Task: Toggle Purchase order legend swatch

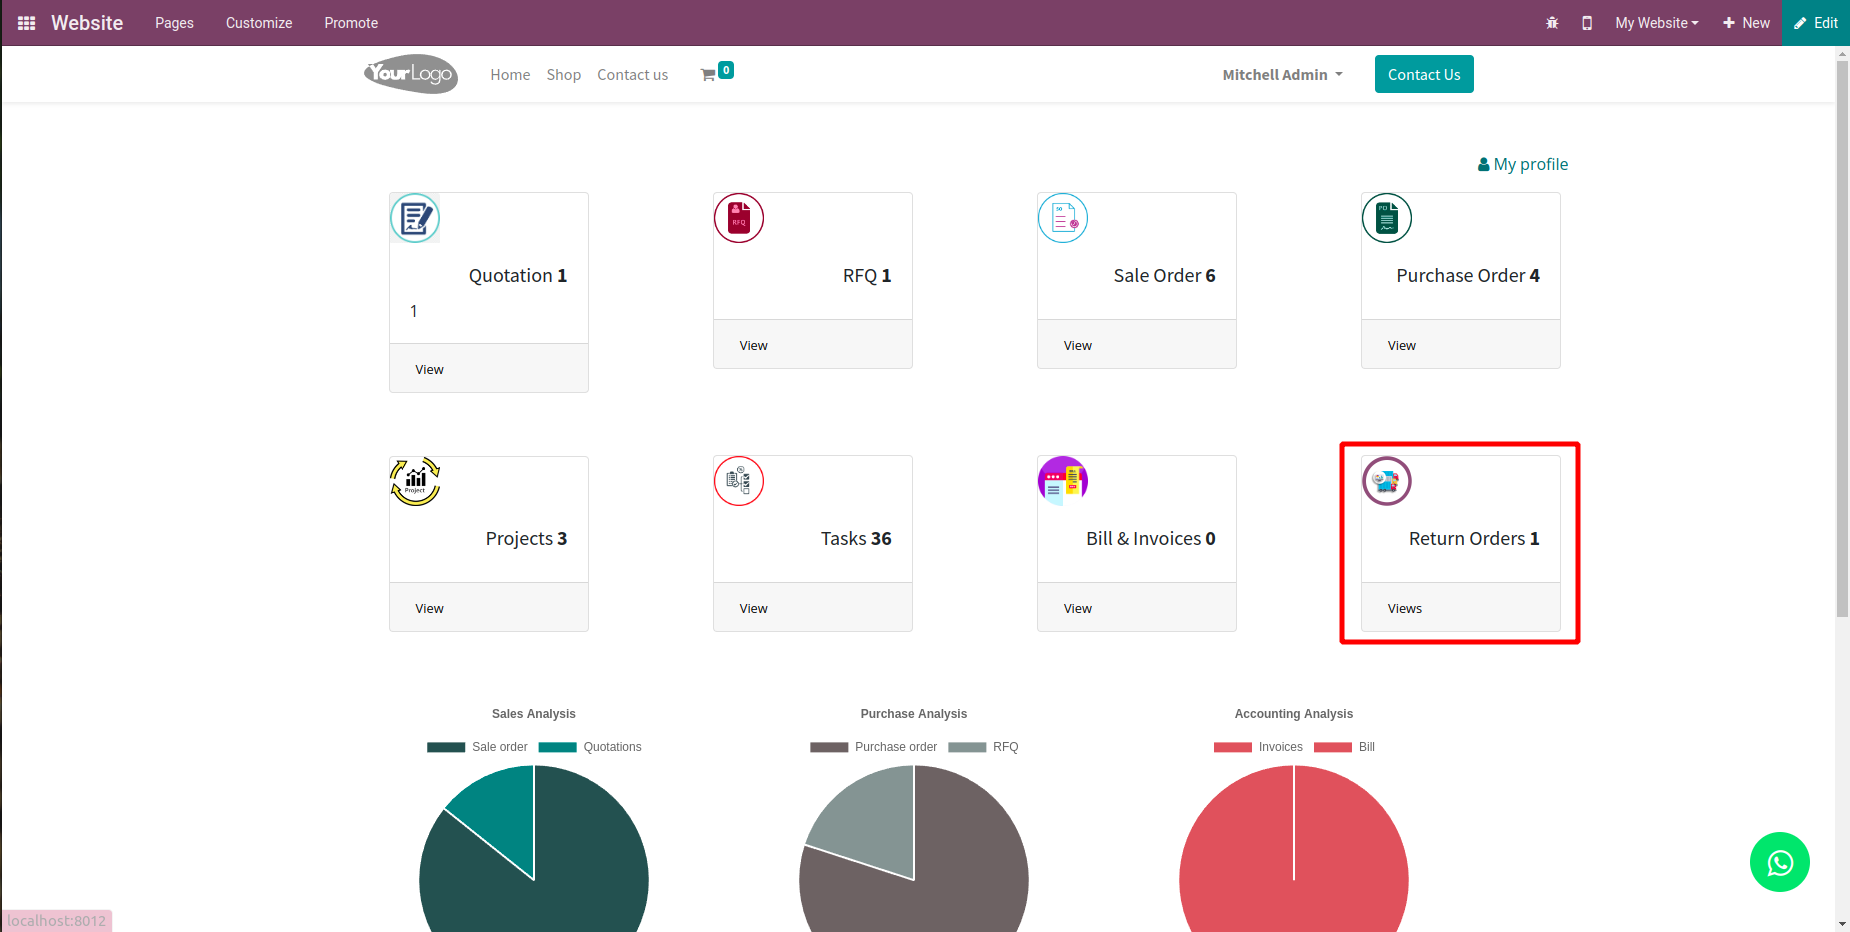Action: (x=829, y=747)
